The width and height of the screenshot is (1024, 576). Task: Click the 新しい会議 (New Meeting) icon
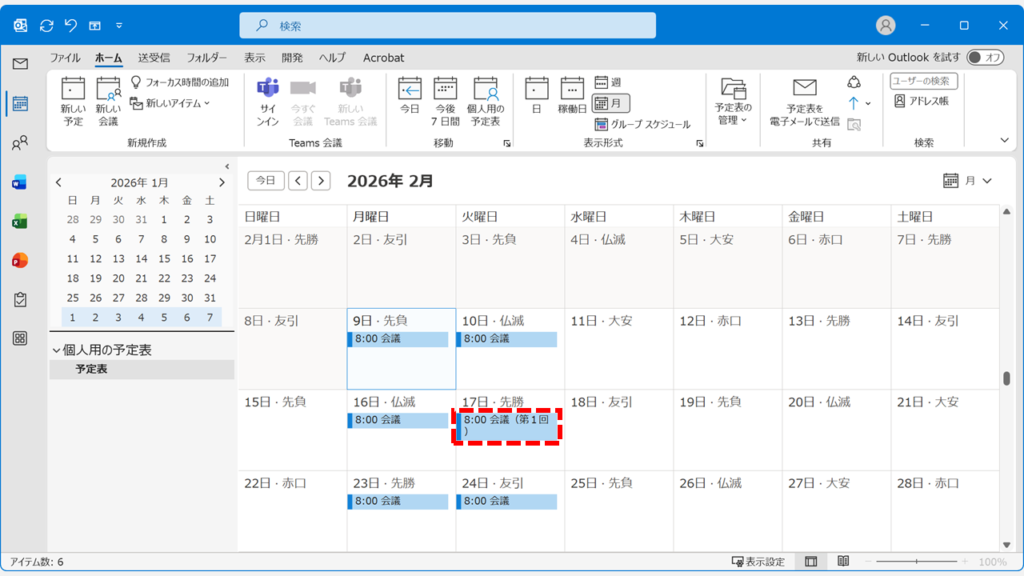pos(110,97)
